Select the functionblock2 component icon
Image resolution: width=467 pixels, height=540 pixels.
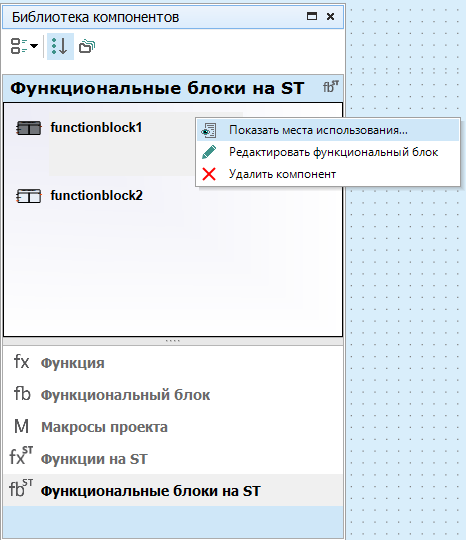tap(29, 196)
